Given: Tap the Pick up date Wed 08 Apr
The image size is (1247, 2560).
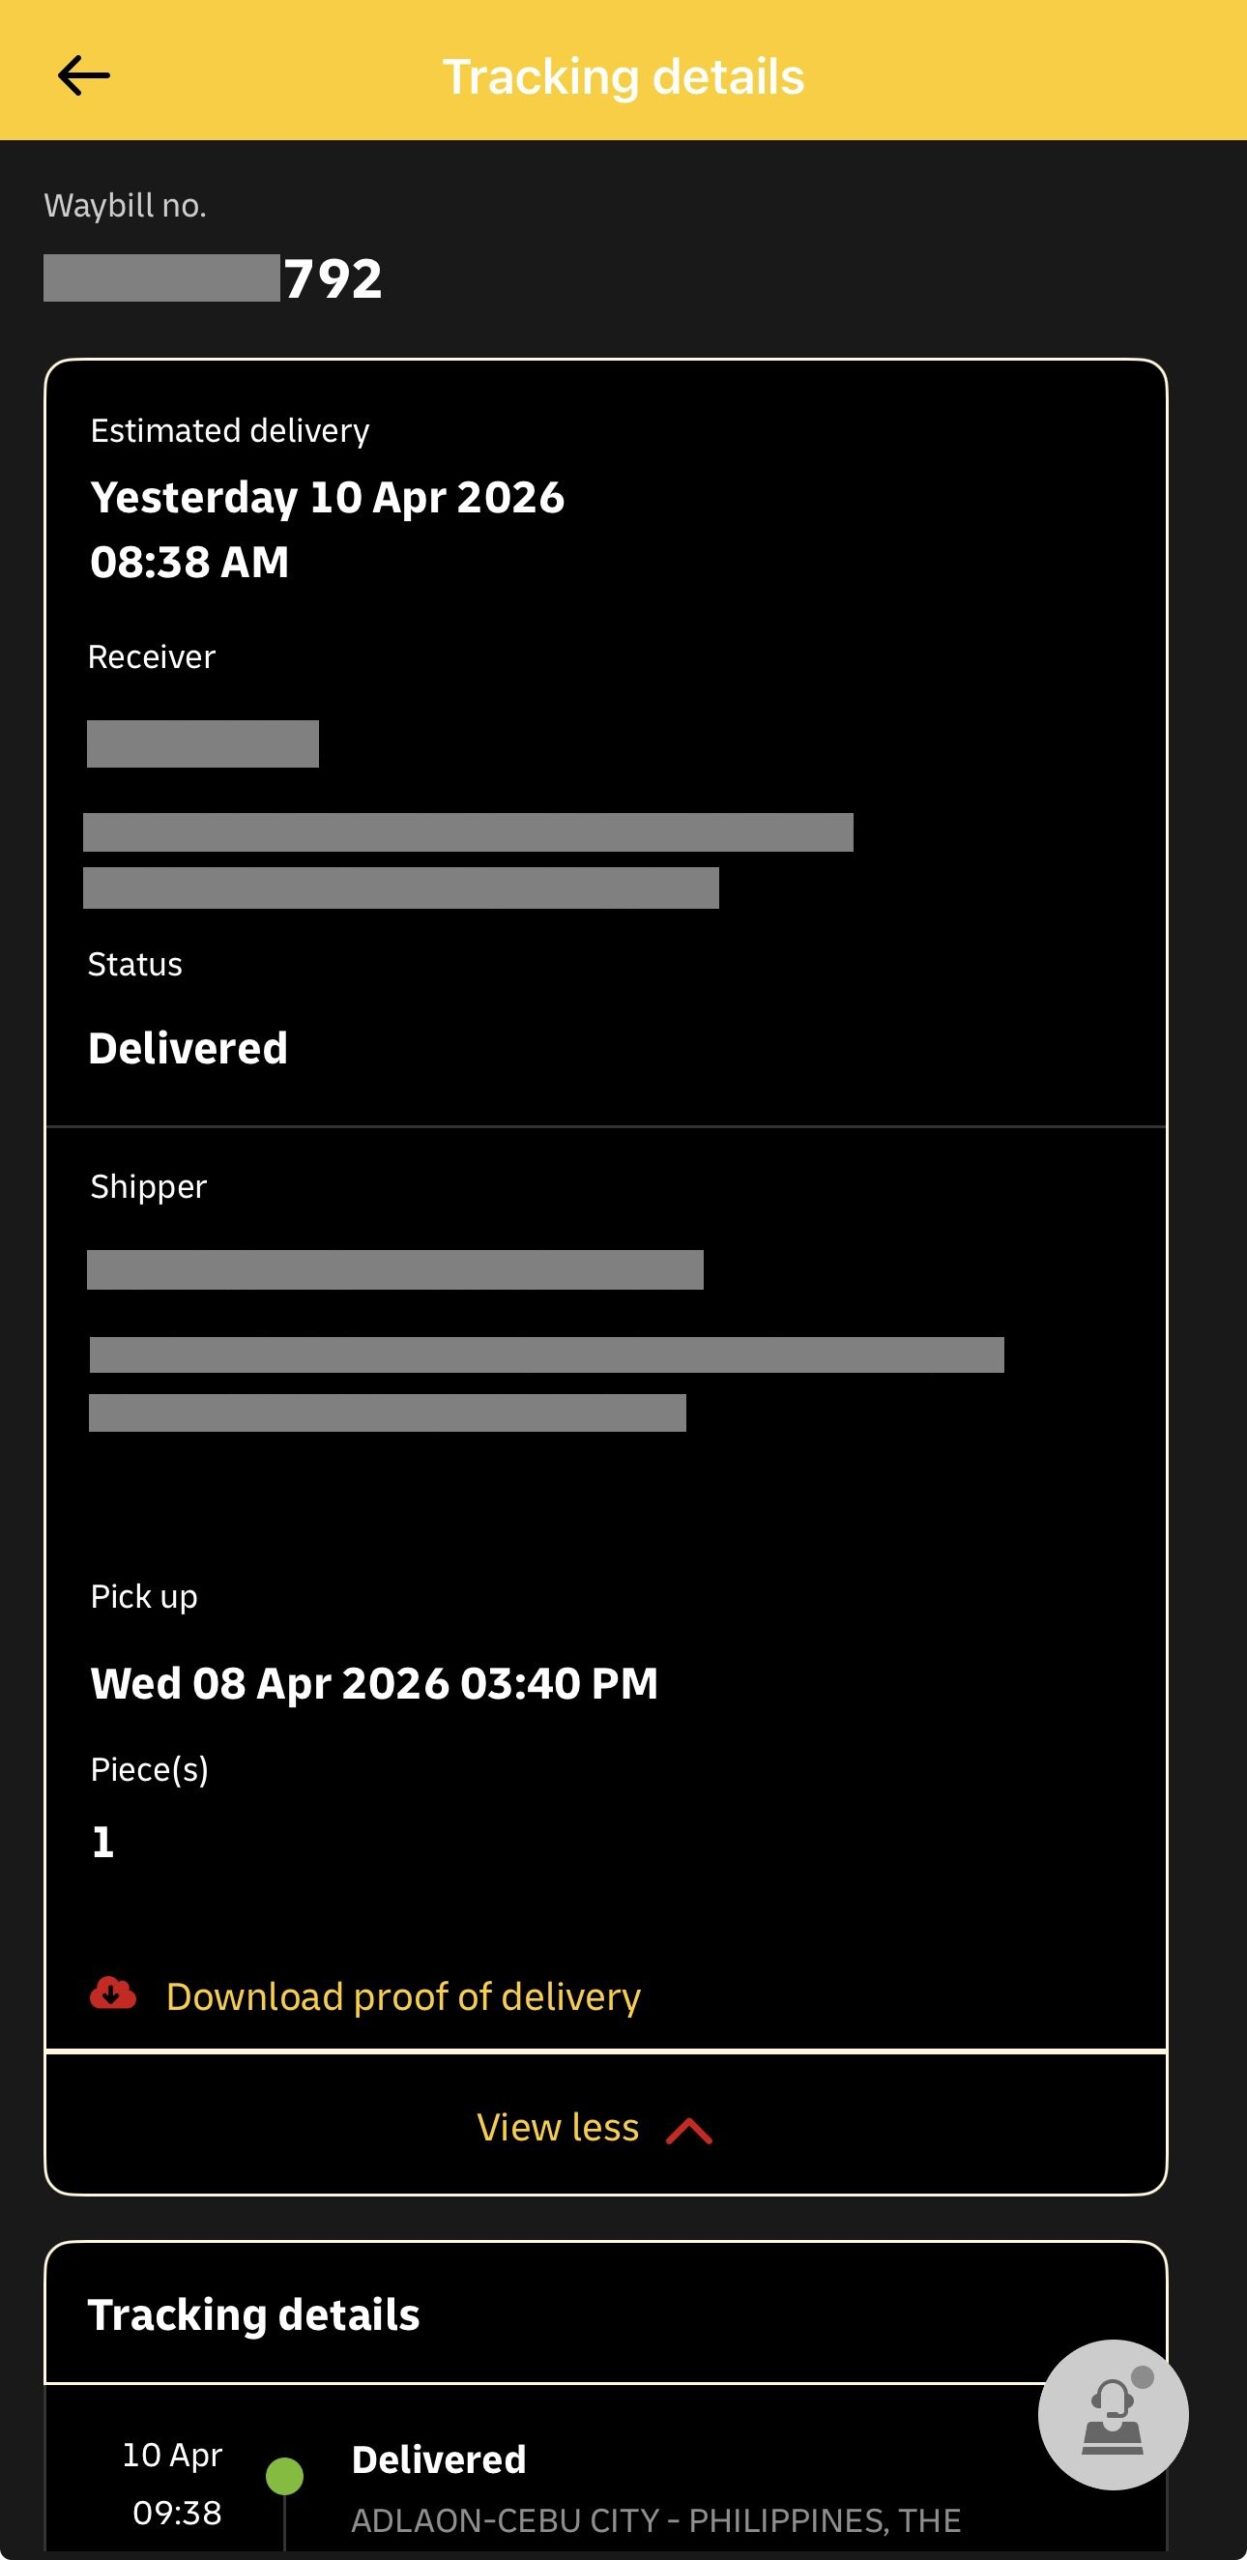Looking at the screenshot, I should 374,1683.
